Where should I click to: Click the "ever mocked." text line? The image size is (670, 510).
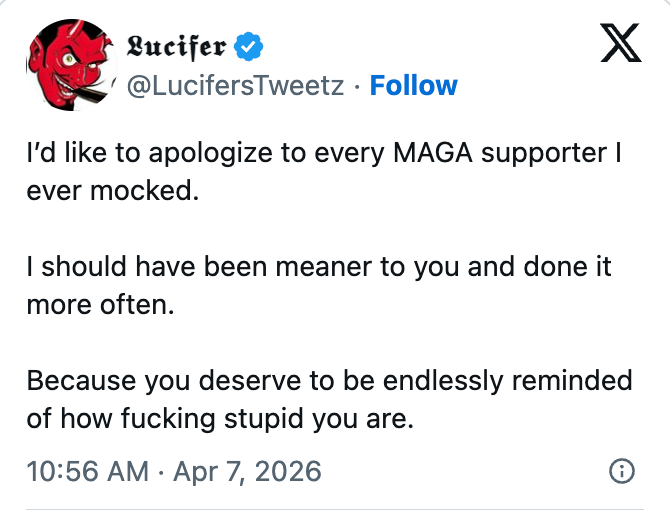pos(113,191)
